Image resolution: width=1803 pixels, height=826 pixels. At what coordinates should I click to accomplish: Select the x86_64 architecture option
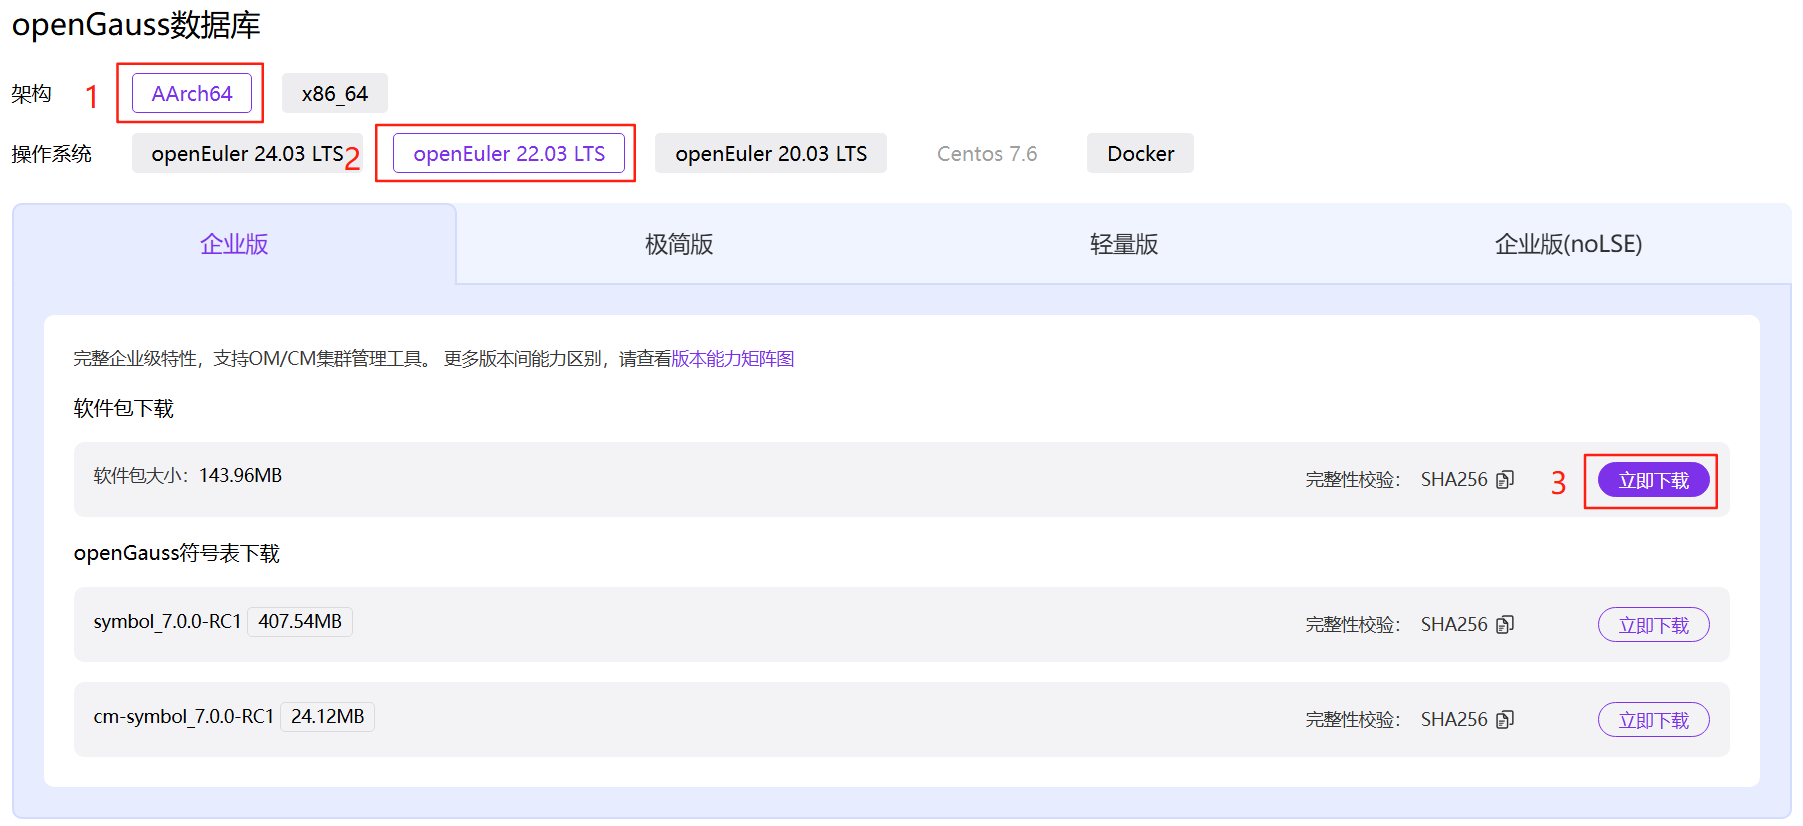(335, 93)
